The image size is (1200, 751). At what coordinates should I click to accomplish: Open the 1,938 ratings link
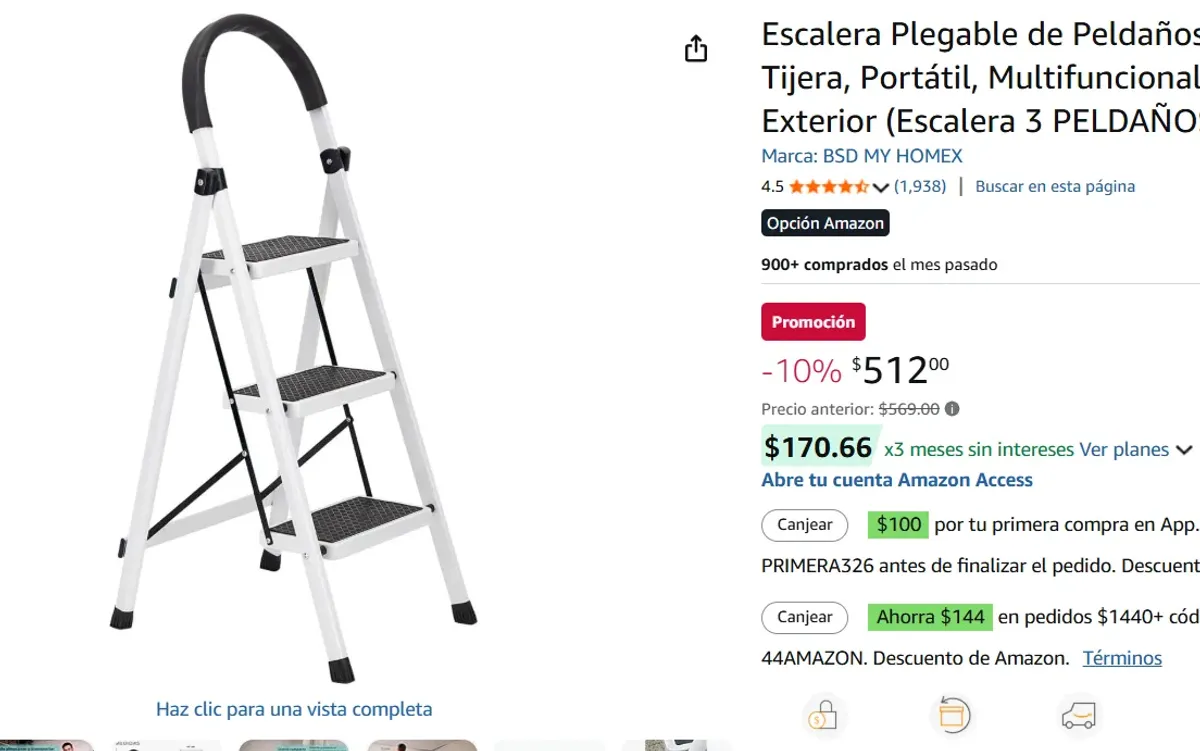(x=919, y=186)
